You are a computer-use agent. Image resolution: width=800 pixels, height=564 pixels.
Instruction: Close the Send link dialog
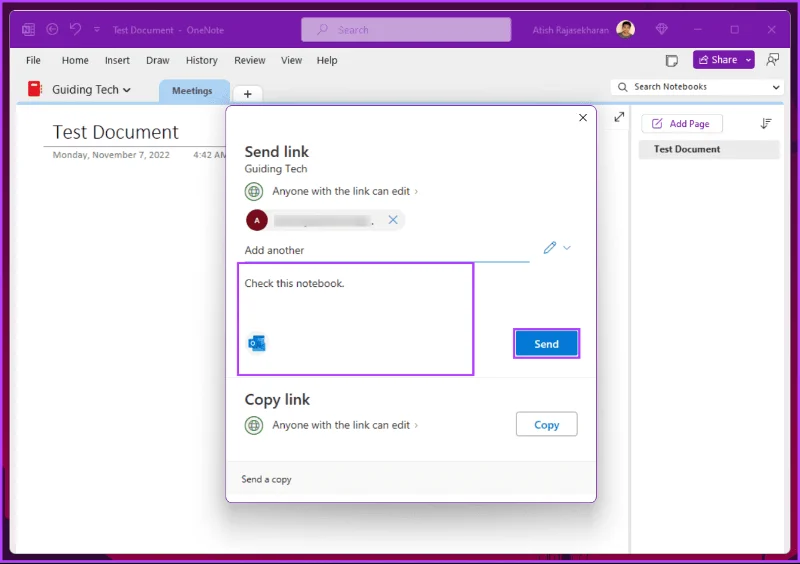coord(583,118)
